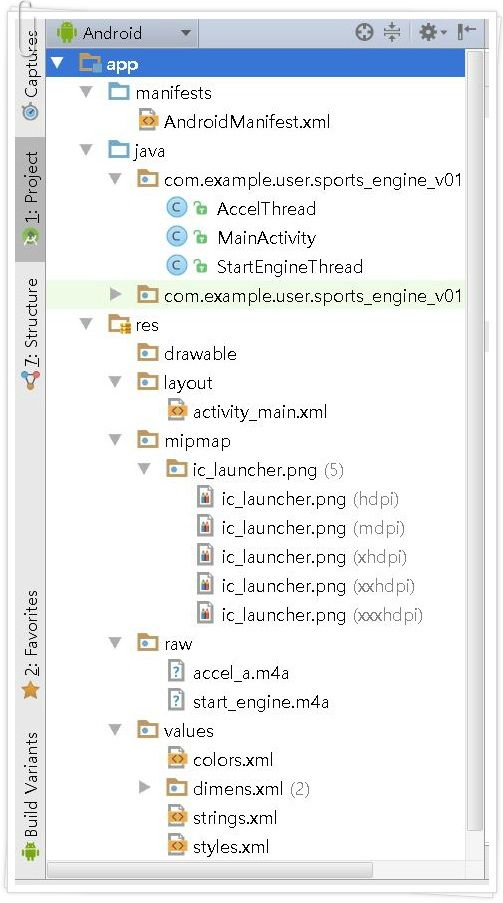Click the raw folder icon
Screen dimensions: 503x903
pyautogui.click(x=148, y=642)
